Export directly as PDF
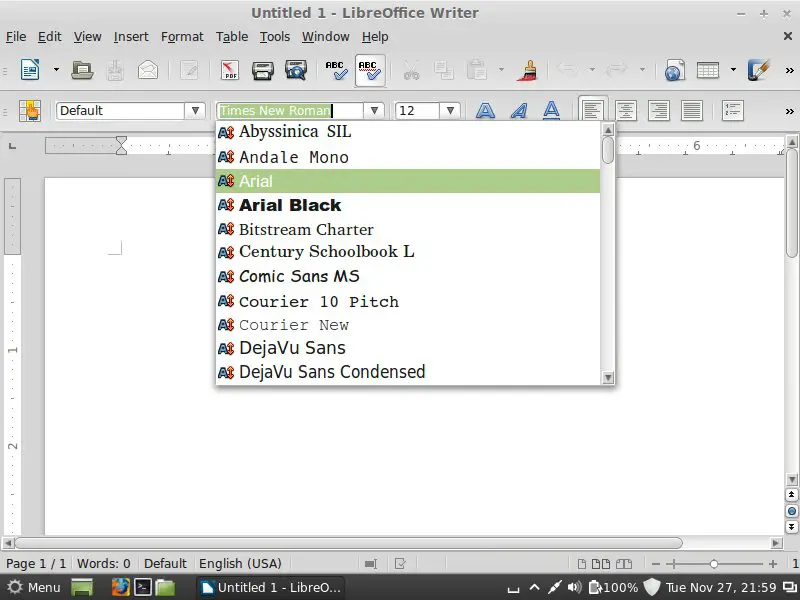 [230, 69]
